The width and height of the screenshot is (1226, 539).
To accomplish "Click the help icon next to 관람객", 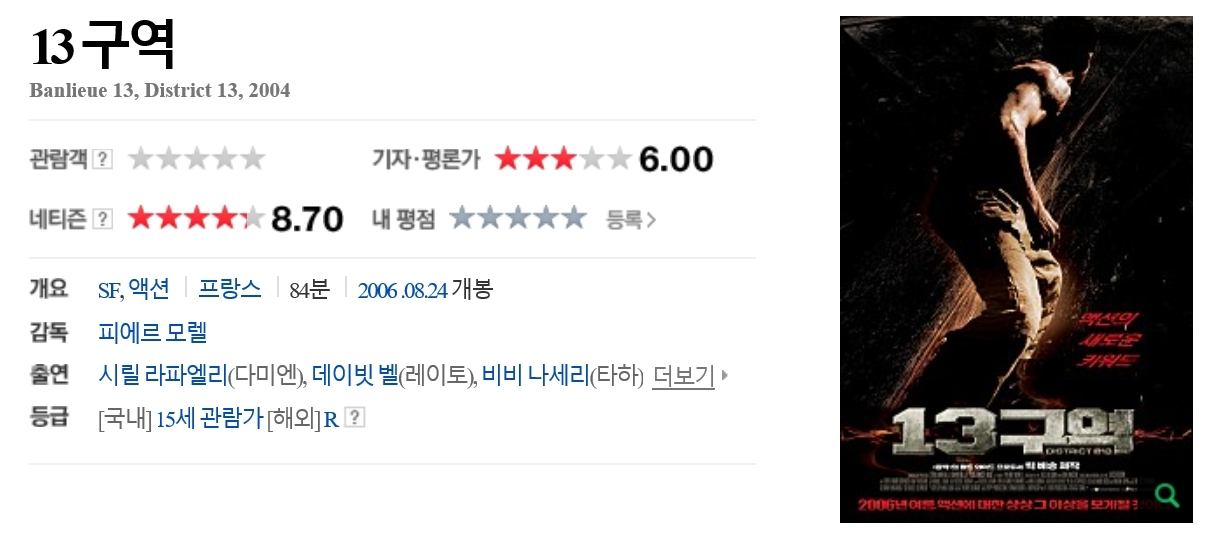I will pyautogui.click(x=102, y=159).
